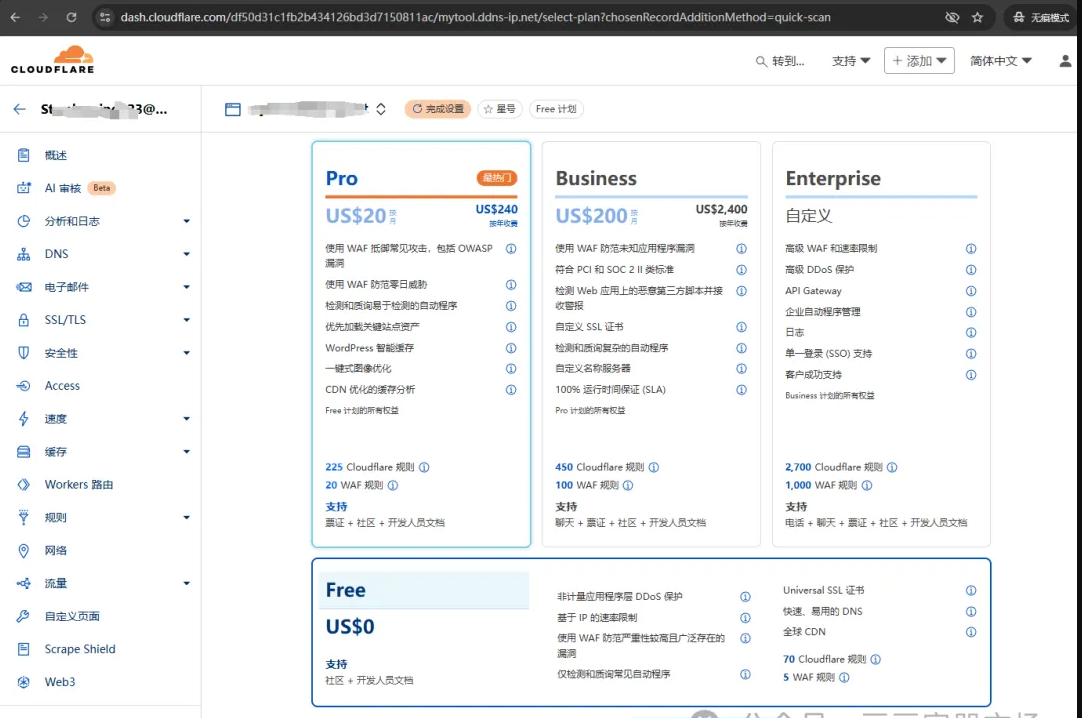Show info for Universal SSL 证书

click(x=971, y=590)
